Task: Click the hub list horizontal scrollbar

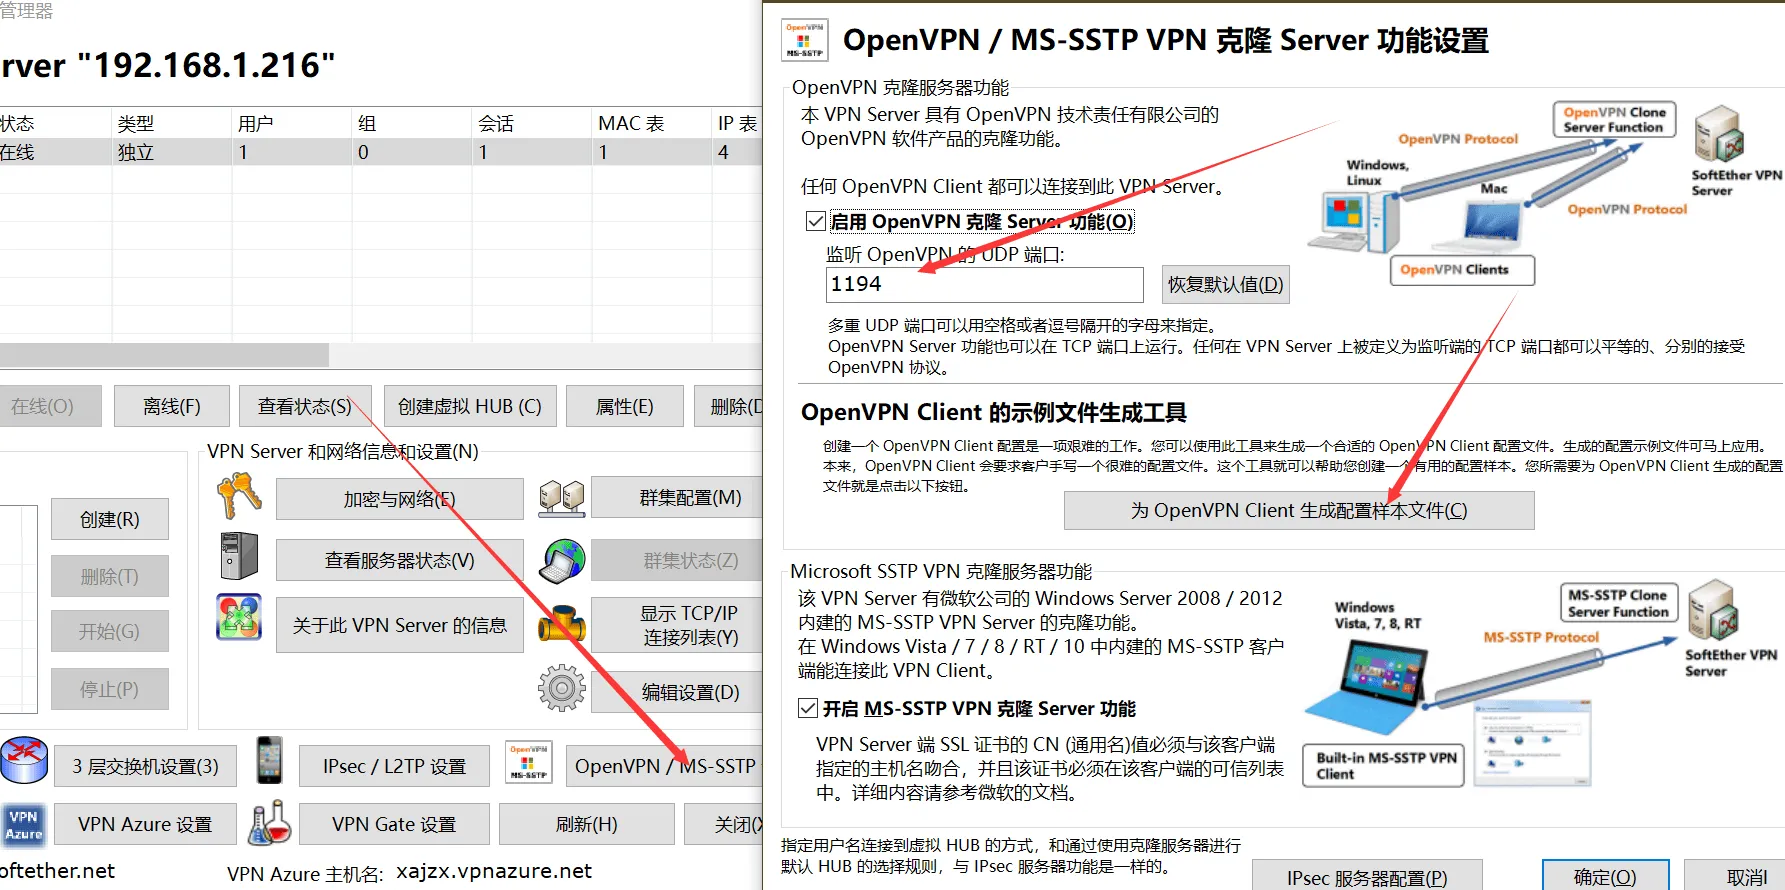Action: (x=164, y=355)
